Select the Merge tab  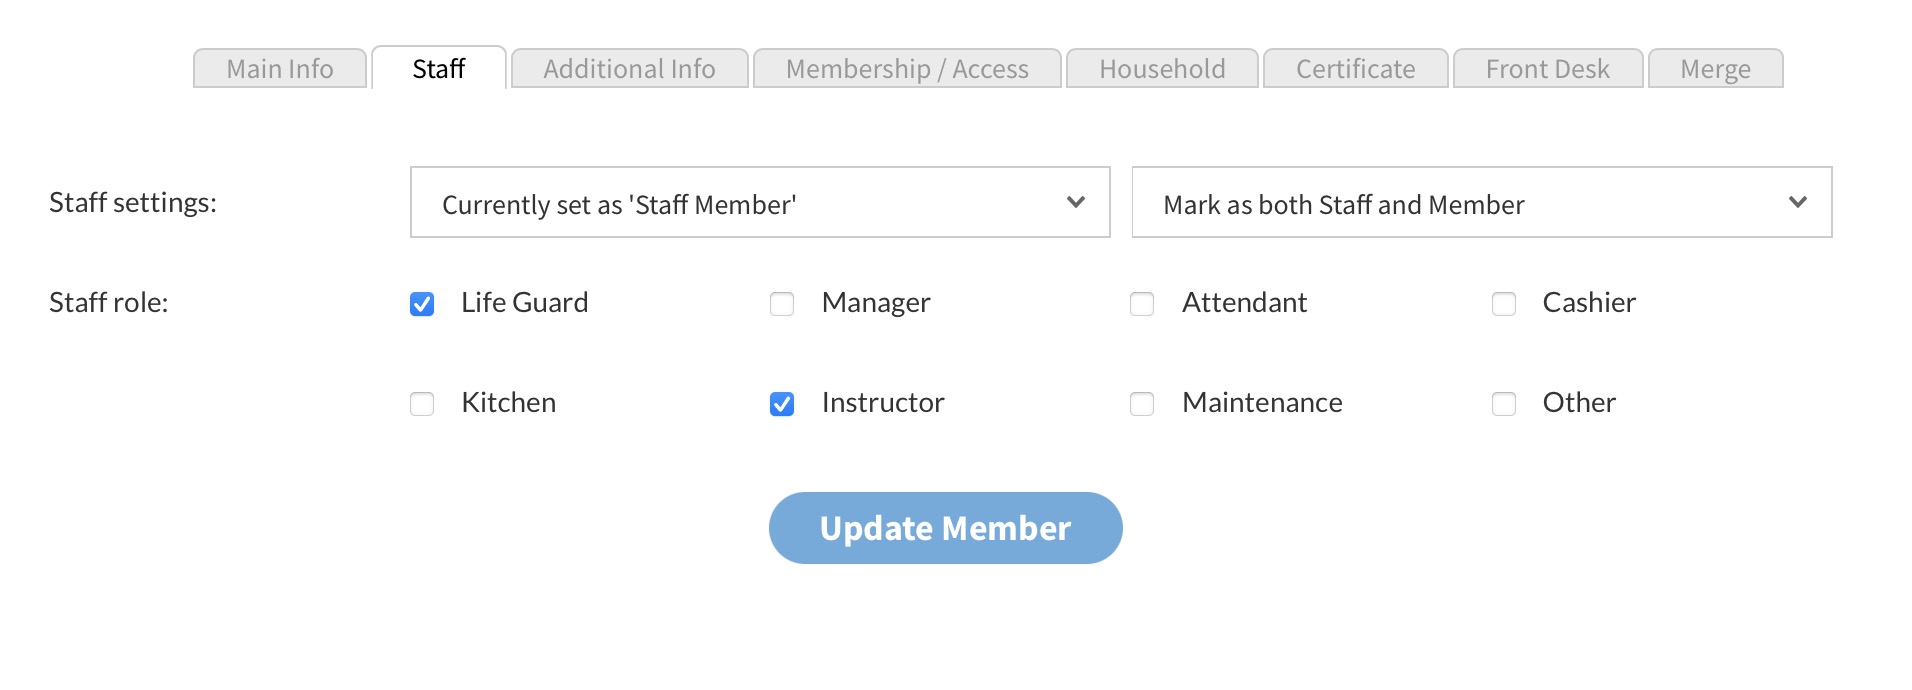point(1715,69)
